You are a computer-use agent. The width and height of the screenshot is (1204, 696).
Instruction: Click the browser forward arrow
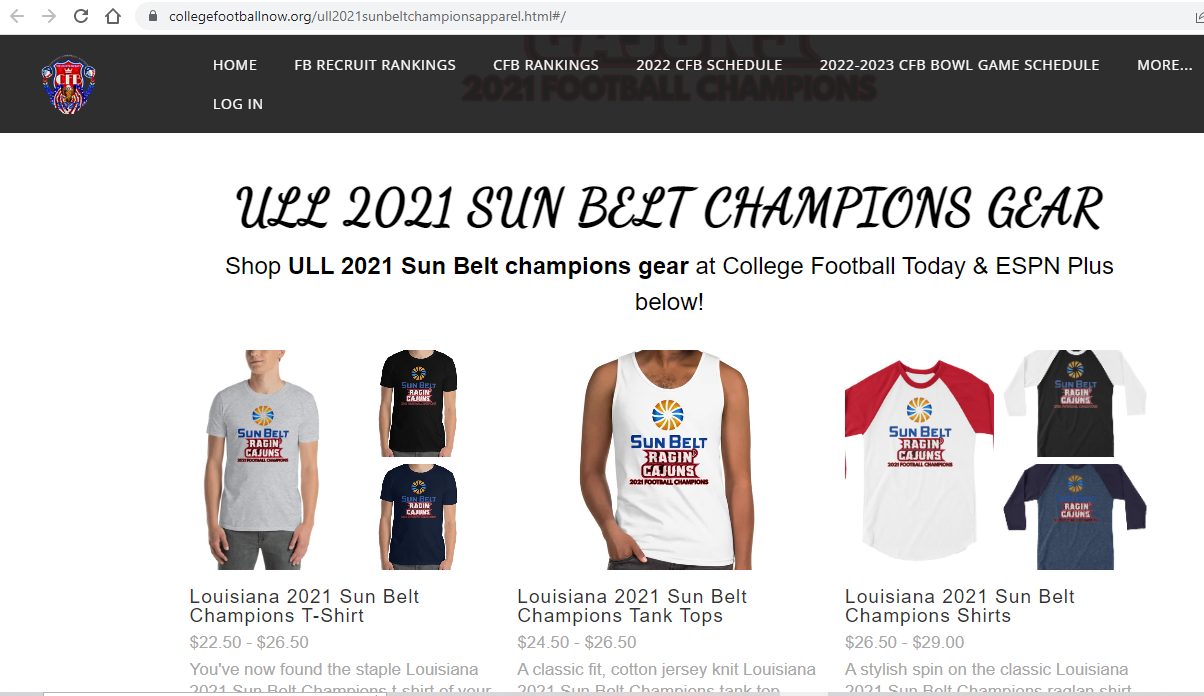[x=48, y=16]
